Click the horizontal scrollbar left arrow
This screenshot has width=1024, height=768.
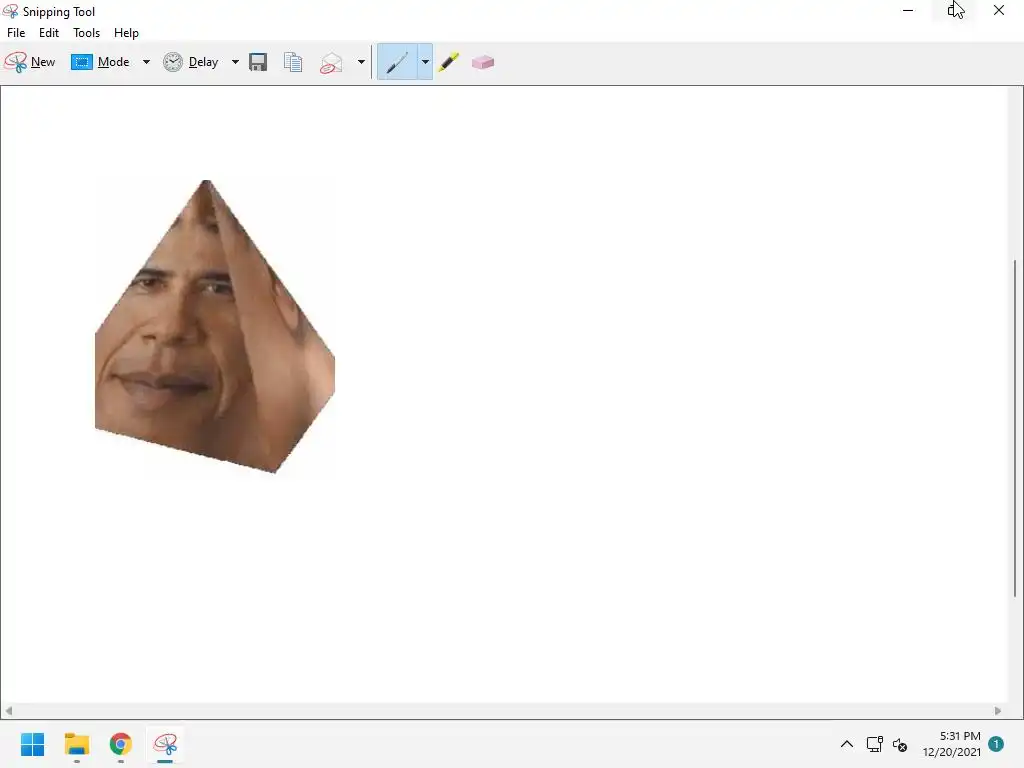tap(8, 711)
